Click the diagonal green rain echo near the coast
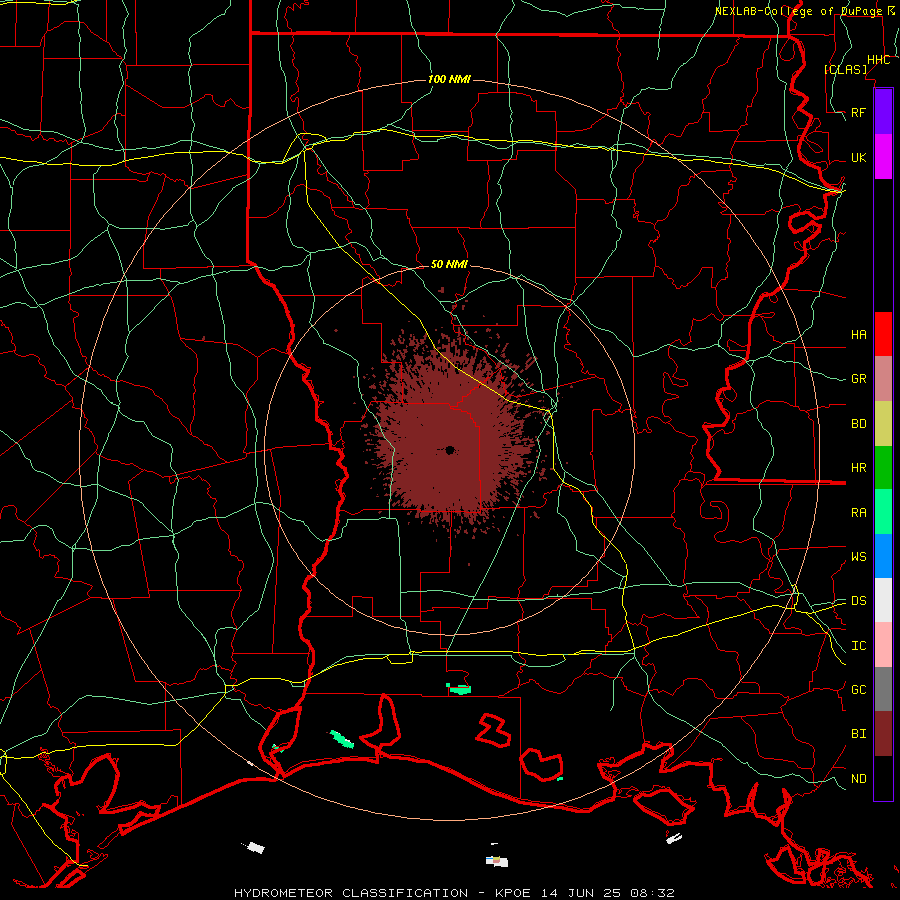Image resolution: width=900 pixels, height=900 pixels. tap(342, 739)
